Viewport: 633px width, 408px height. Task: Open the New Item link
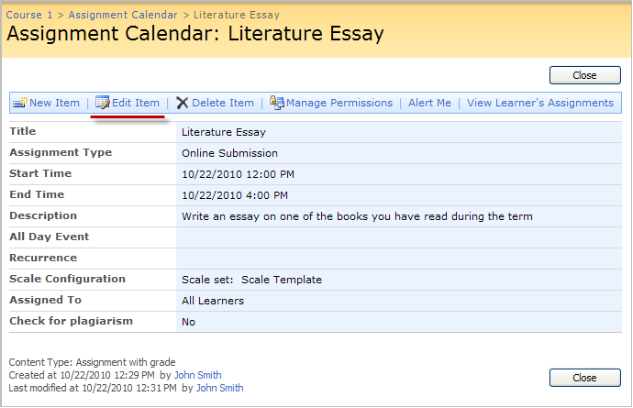click(x=54, y=103)
